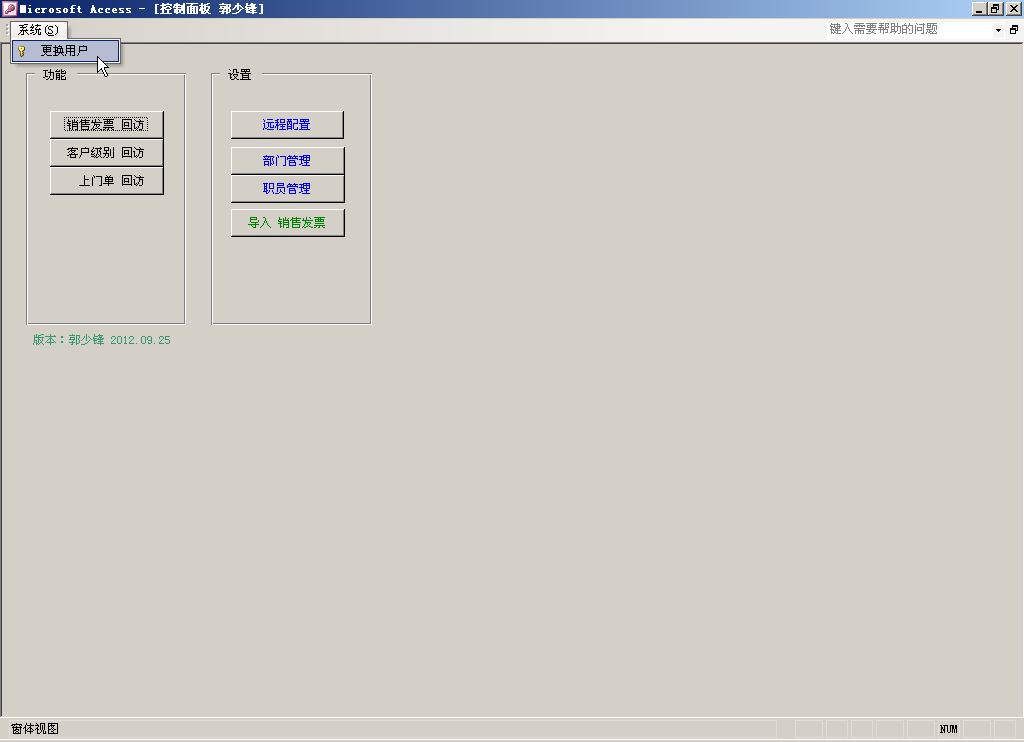Screen dimensions: 1024x742
Task: Select 更换用户 from the menu
Action: [65, 51]
